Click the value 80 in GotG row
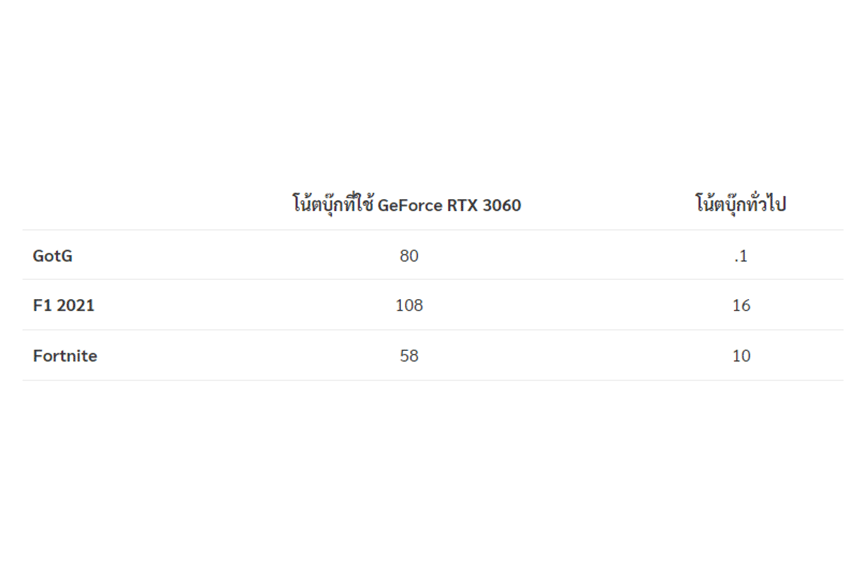850x565 pixels. 409,256
